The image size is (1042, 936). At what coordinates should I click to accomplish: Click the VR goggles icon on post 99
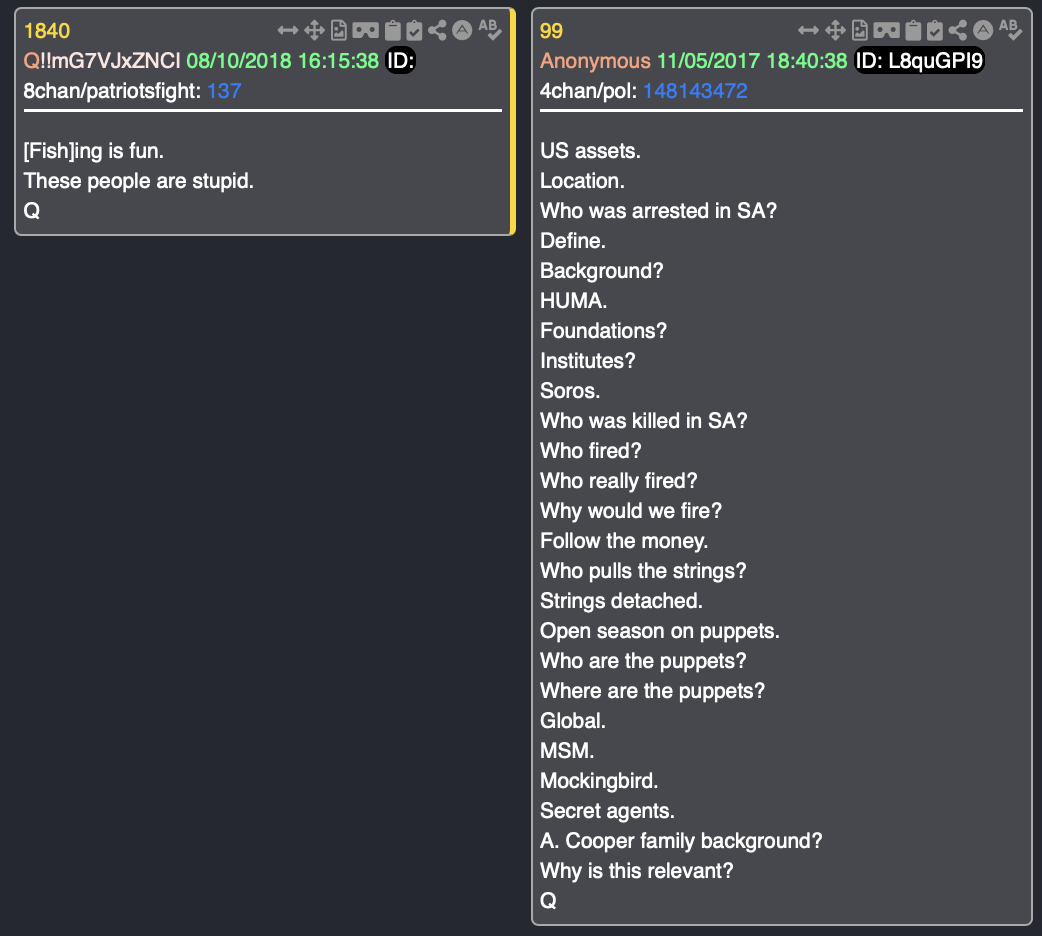click(x=886, y=31)
